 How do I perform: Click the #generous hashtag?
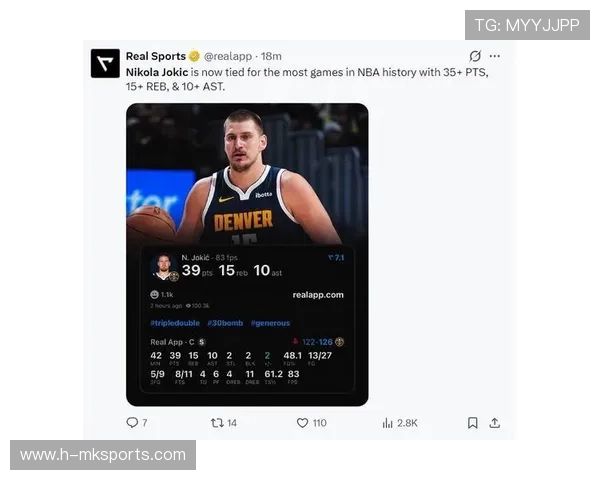click(x=270, y=323)
